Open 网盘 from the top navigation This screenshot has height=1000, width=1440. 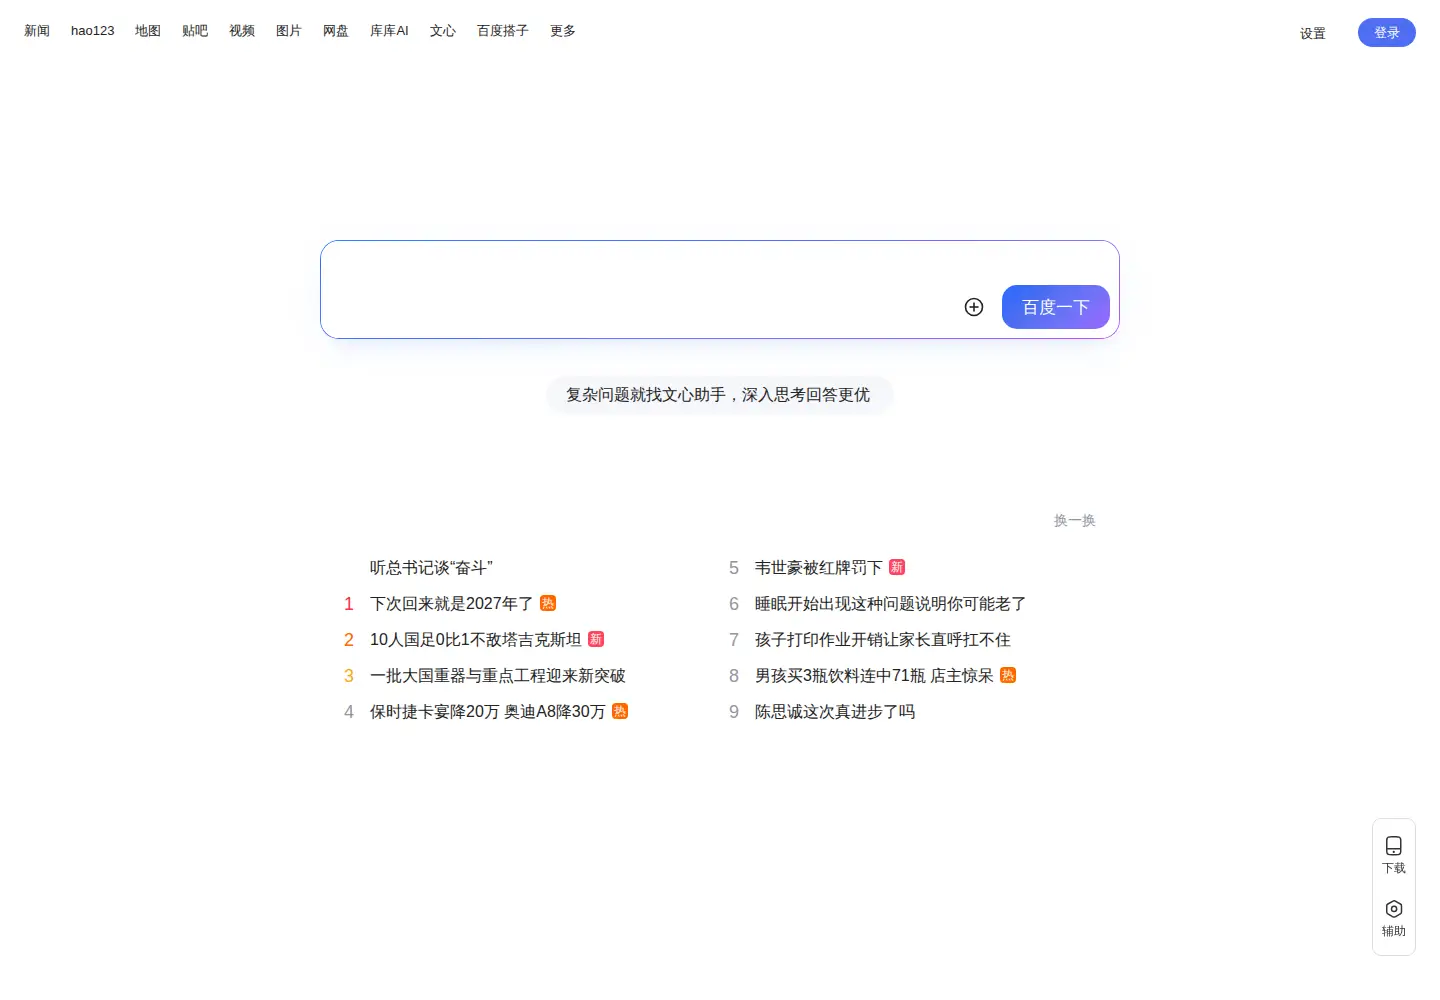coord(336,31)
